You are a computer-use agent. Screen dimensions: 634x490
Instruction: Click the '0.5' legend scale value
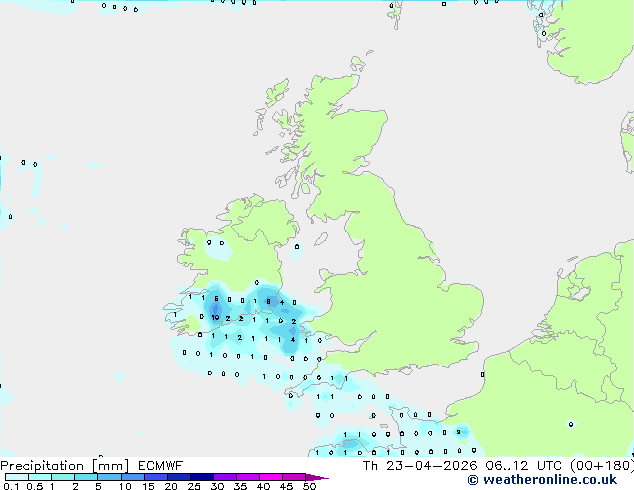34,486
